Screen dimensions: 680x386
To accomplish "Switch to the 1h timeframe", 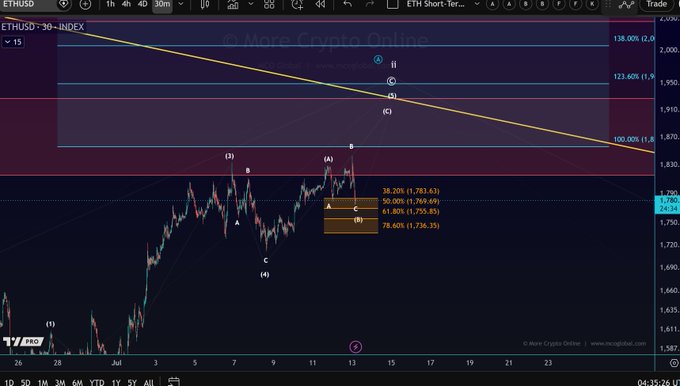I will pos(111,4).
